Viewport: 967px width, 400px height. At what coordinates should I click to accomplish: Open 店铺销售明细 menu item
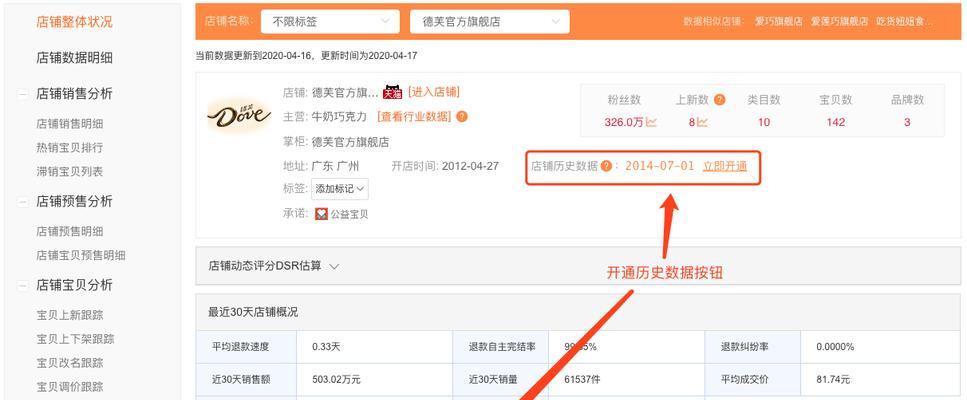tap(70, 124)
